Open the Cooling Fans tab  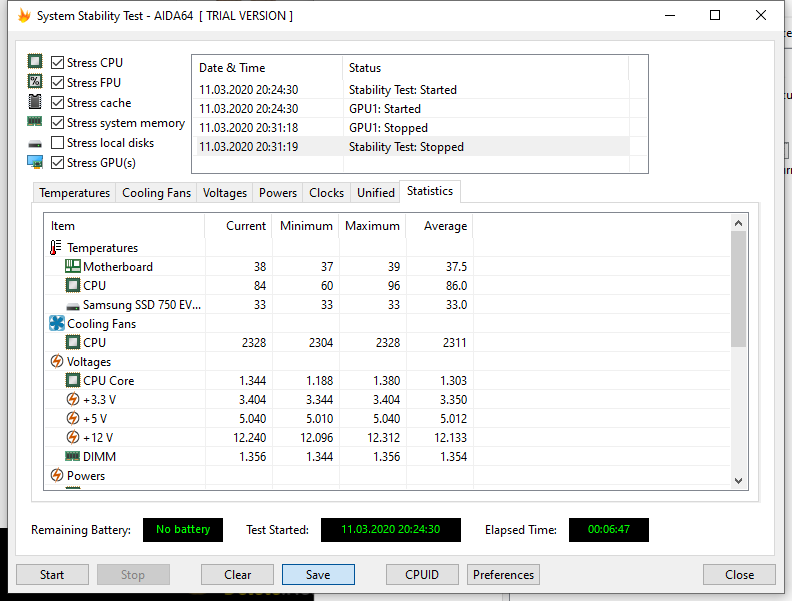[x=157, y=193]
